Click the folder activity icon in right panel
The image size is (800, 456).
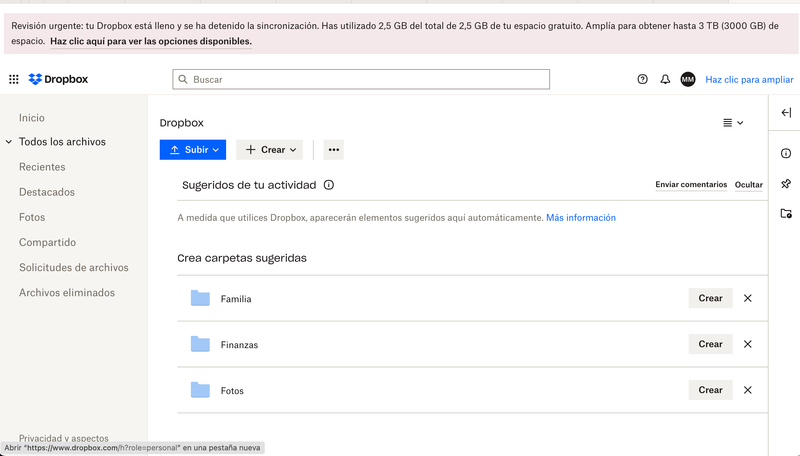(x=786, y=214)
